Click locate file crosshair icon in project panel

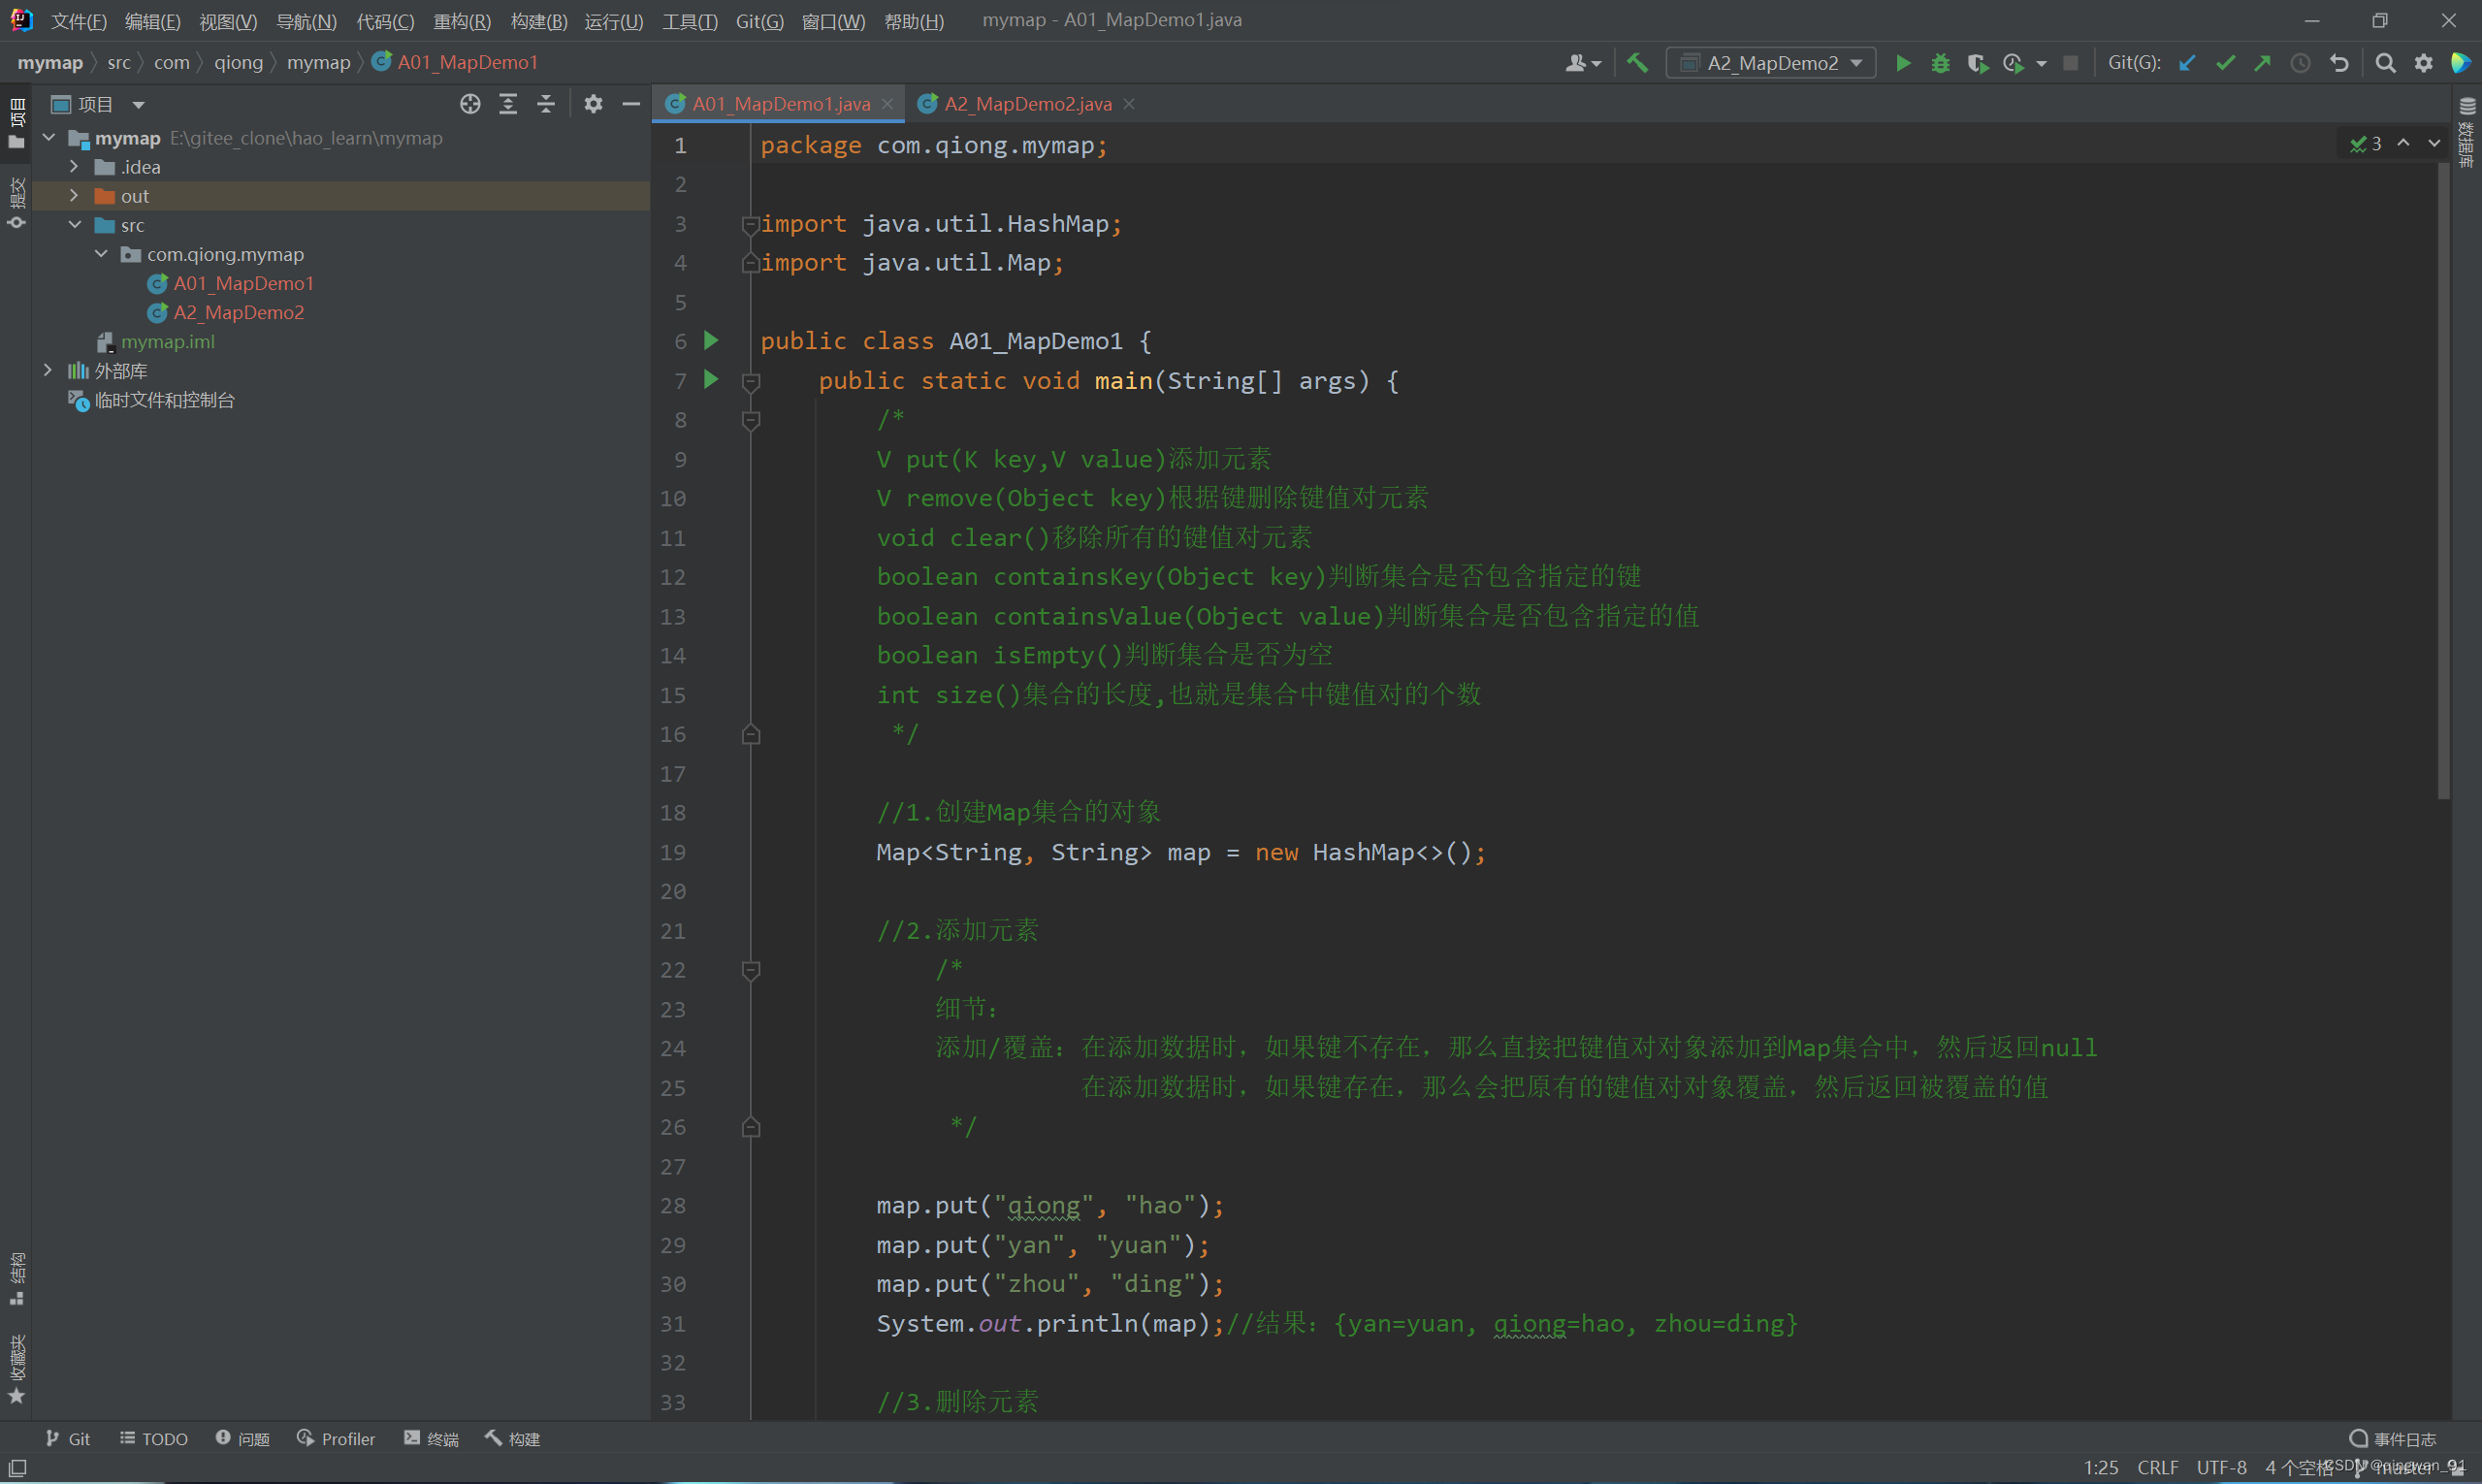[470, 104]
